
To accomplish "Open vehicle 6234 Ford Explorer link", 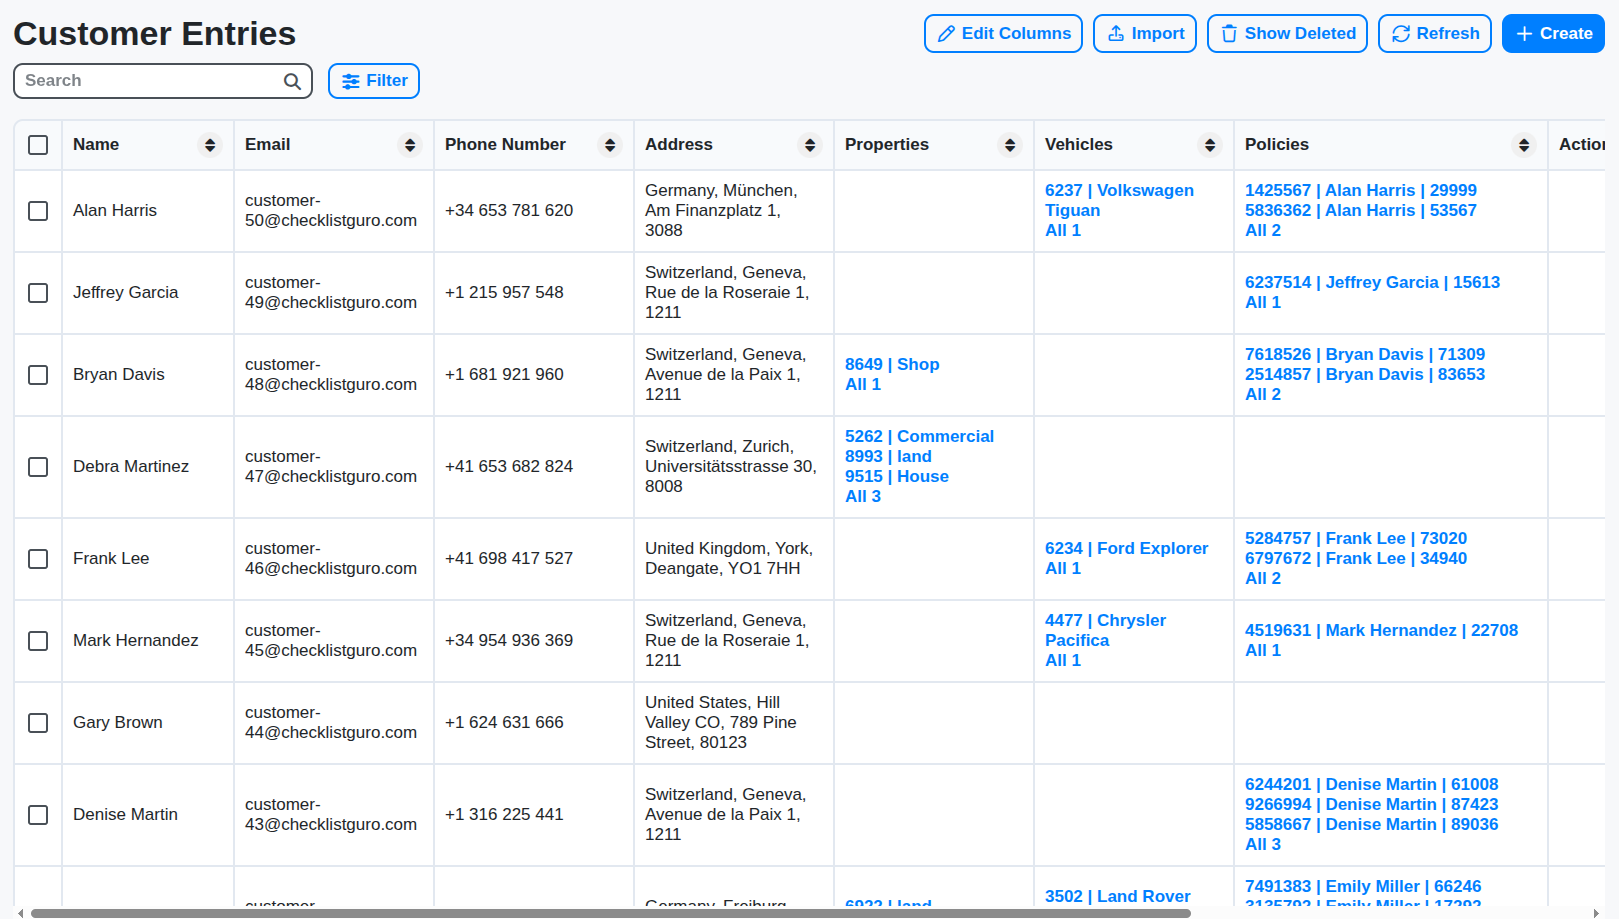I will coord(1126,548).
